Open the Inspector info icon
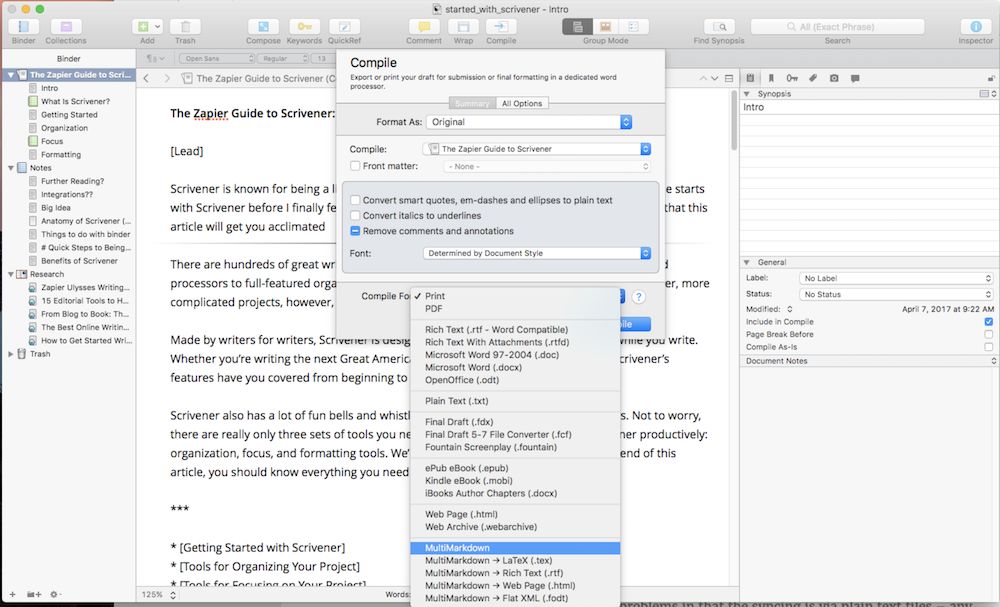 975,27
